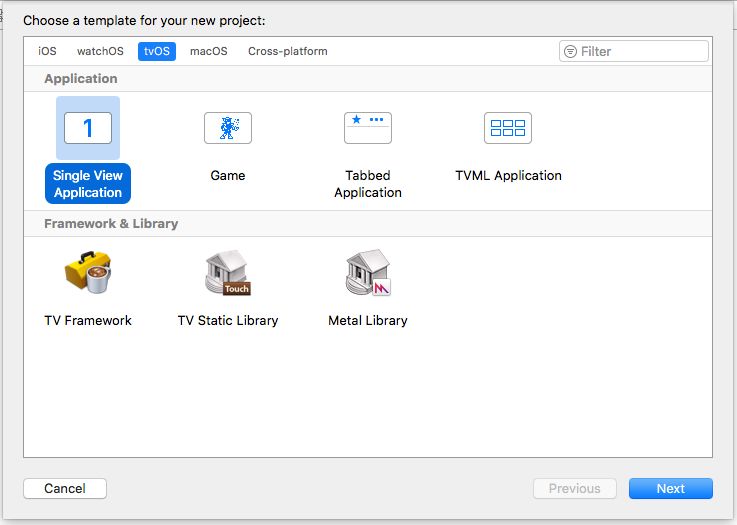
Task: Open the macOS platform tab
Action: pyautogui.click(x=209, y=51)
